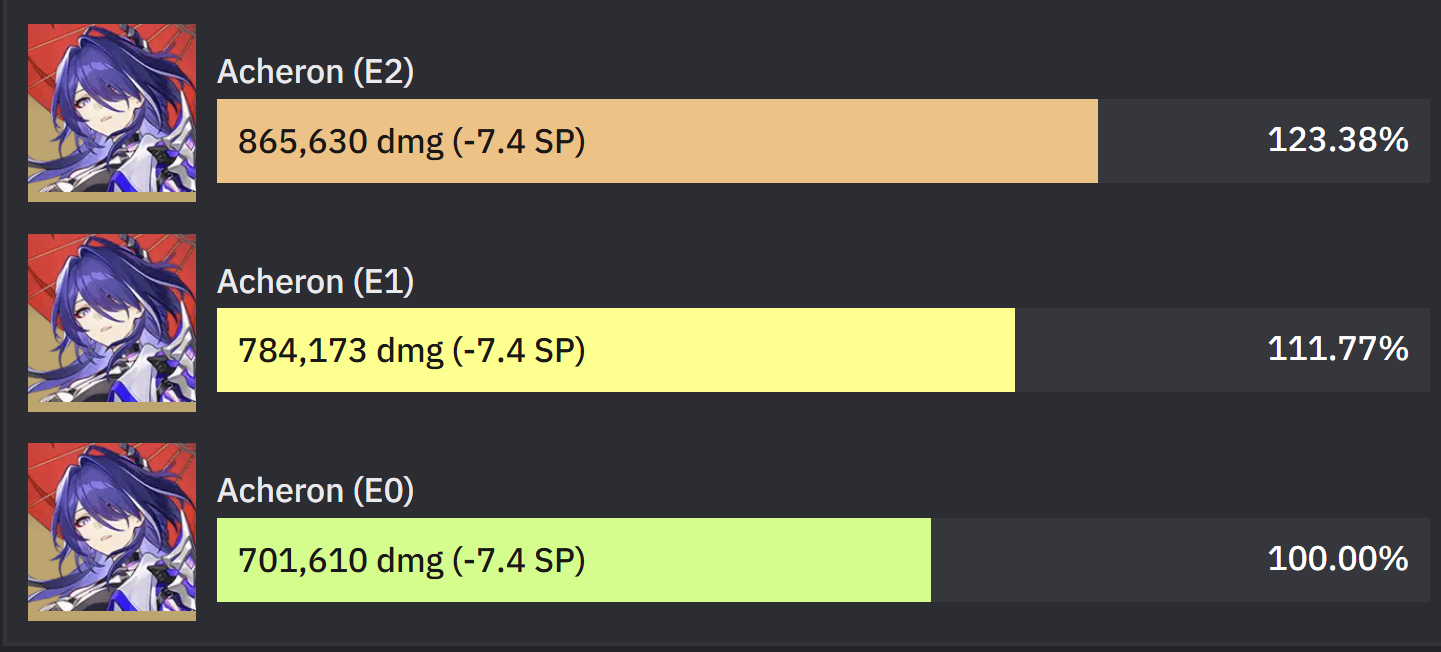Click the Acheron (E2) name label
The image size is (1441, 652).
coord(316,72)
